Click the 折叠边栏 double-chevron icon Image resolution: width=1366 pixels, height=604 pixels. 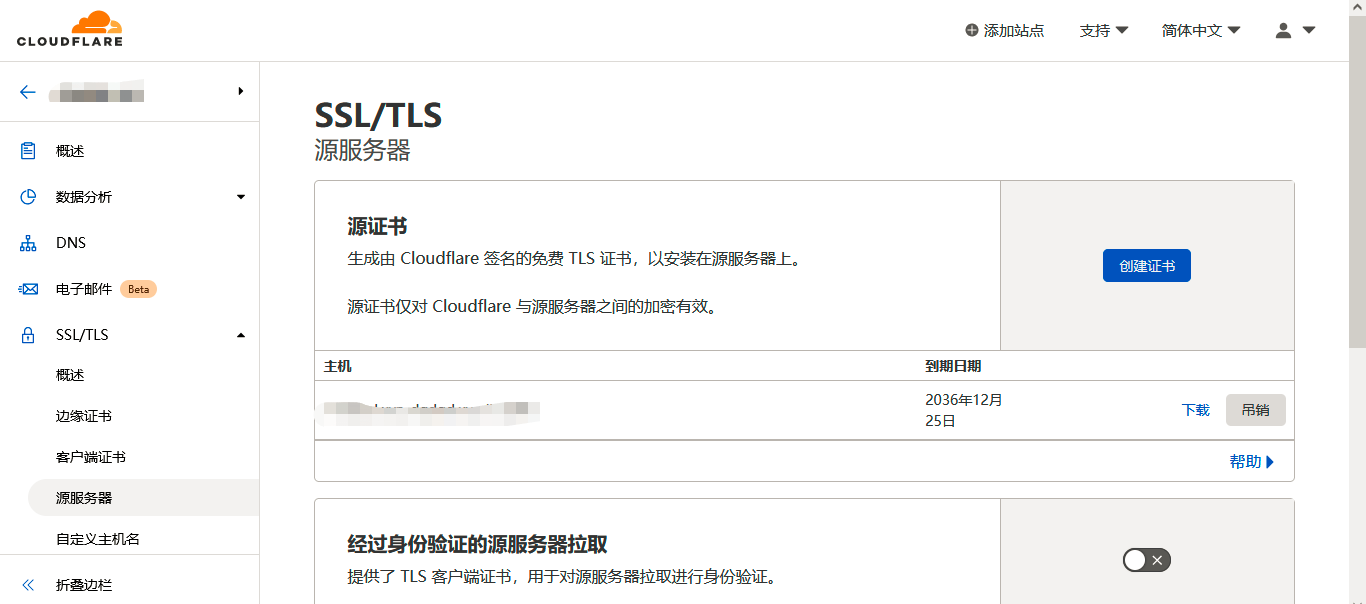28,585
